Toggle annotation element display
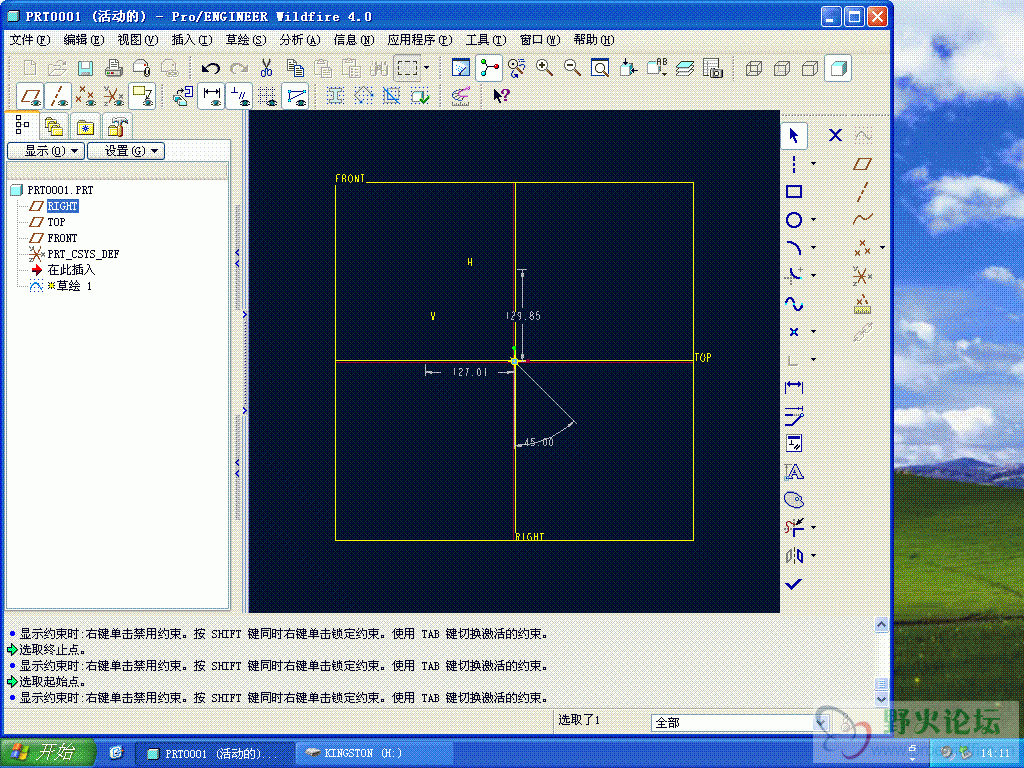The image size is (1024, 768). (x=142, y=96)
